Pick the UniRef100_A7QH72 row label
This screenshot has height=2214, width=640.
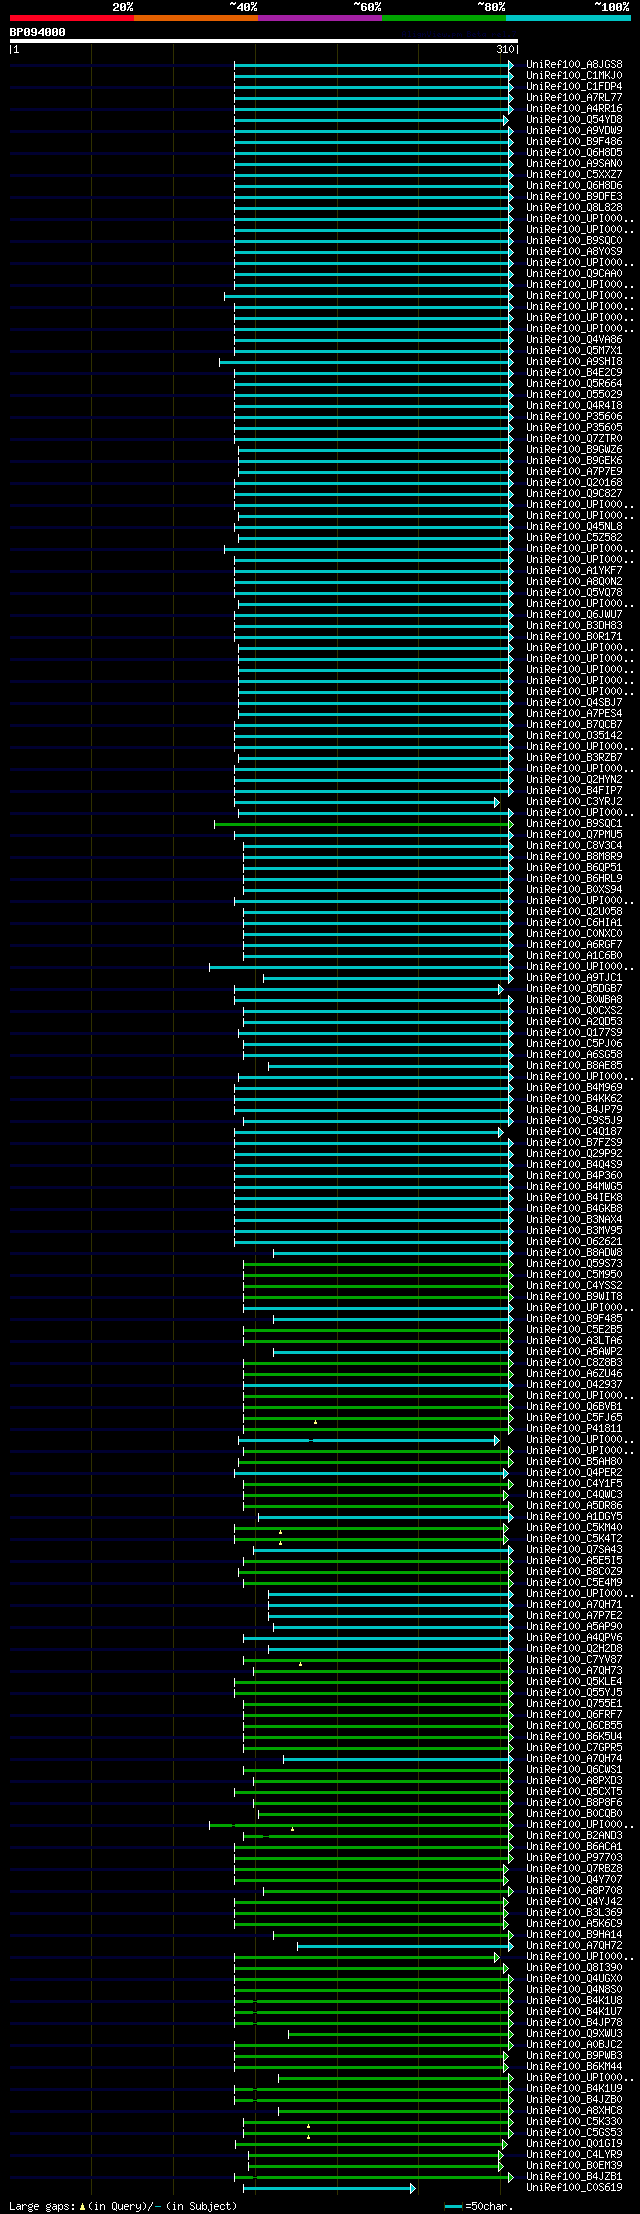coord(574,1945)
